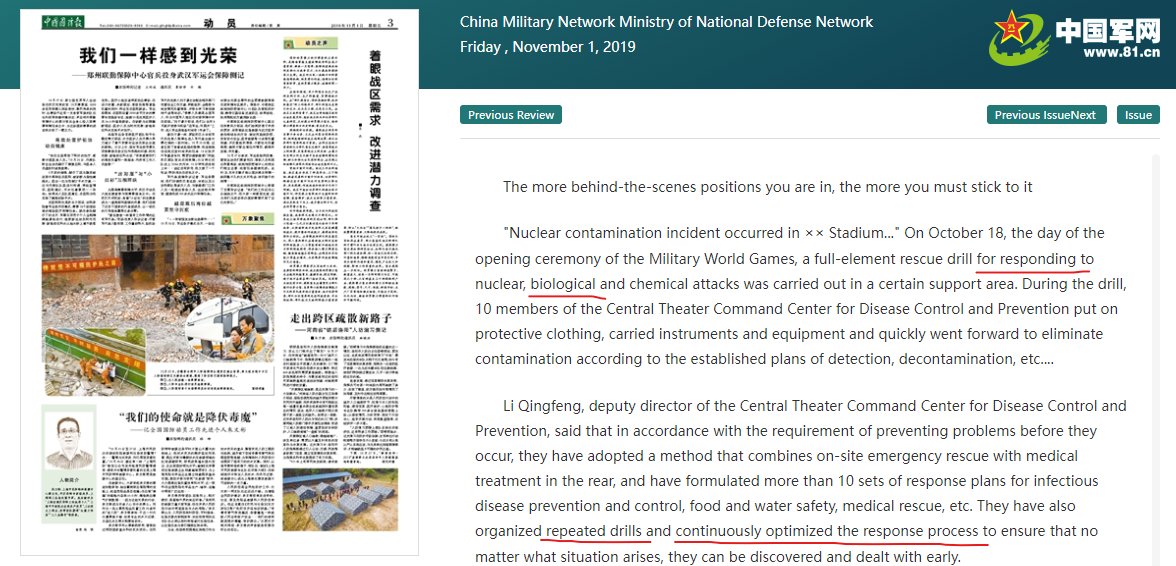1176x566 pixels.
Task: Open the tent camp aerial photo
Action: click(340, 498)
